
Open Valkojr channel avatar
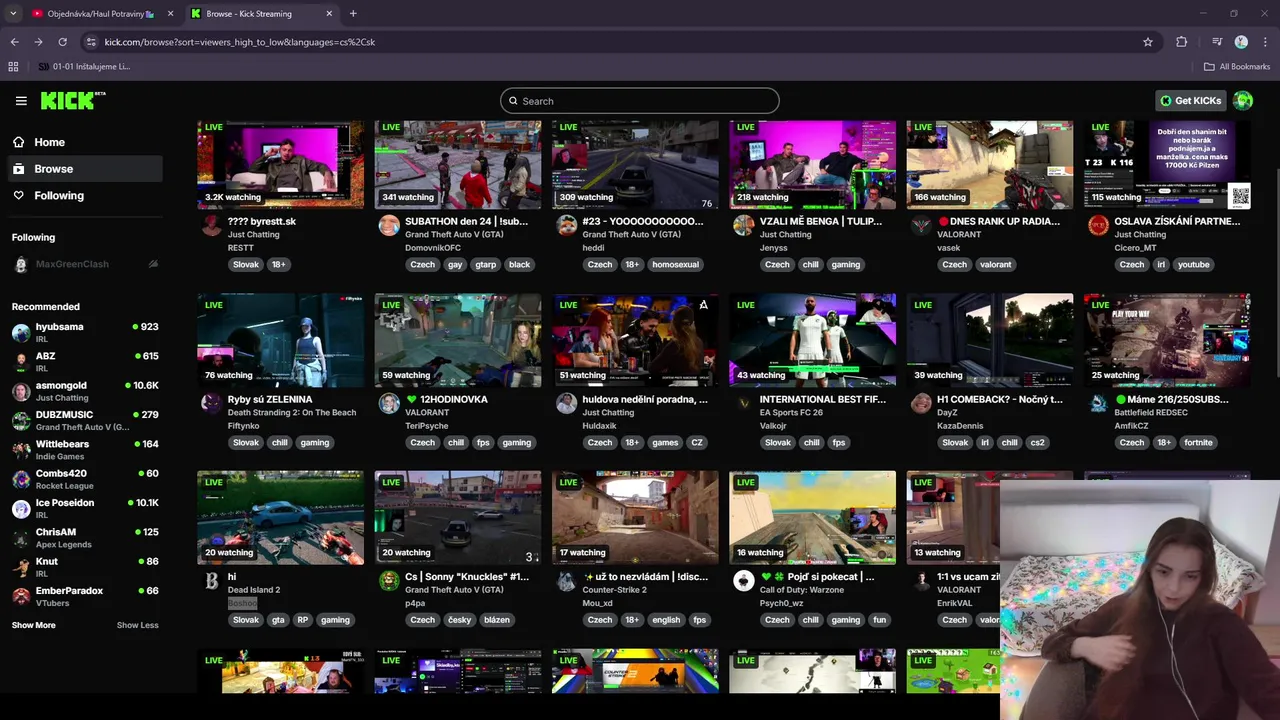click(743, 403)
